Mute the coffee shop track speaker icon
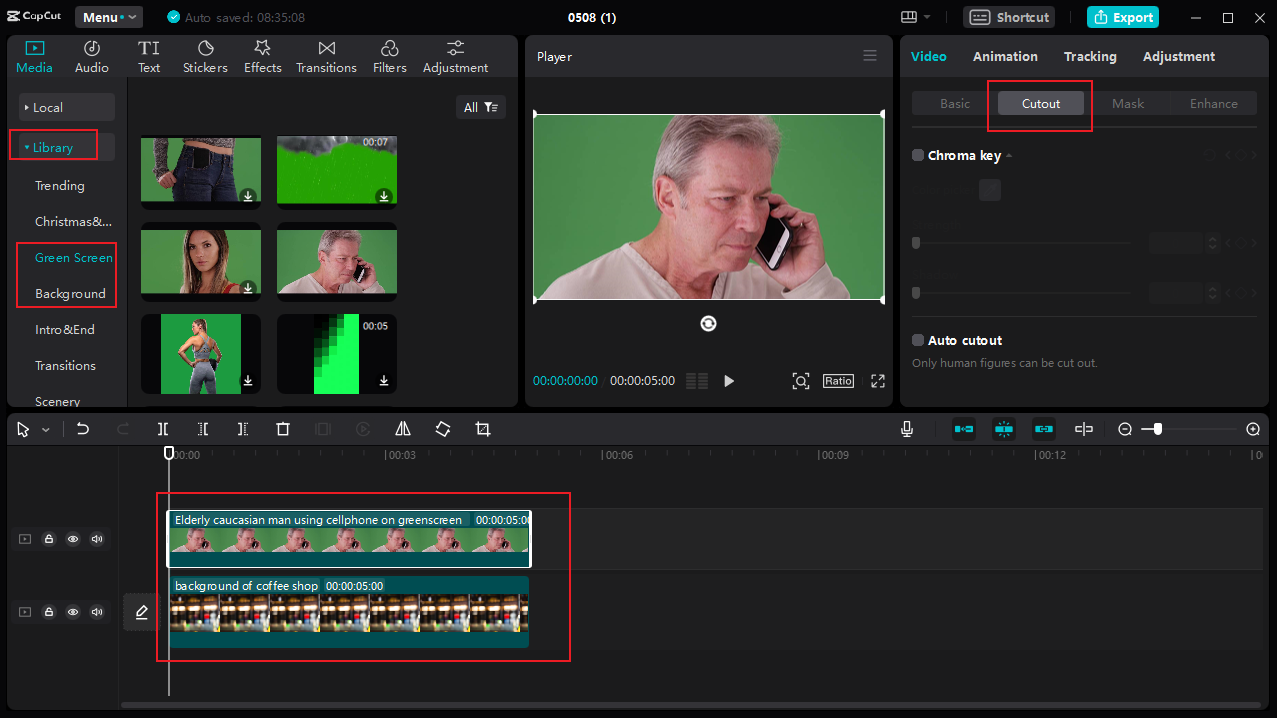1277x718 pixels. (97, 612)
